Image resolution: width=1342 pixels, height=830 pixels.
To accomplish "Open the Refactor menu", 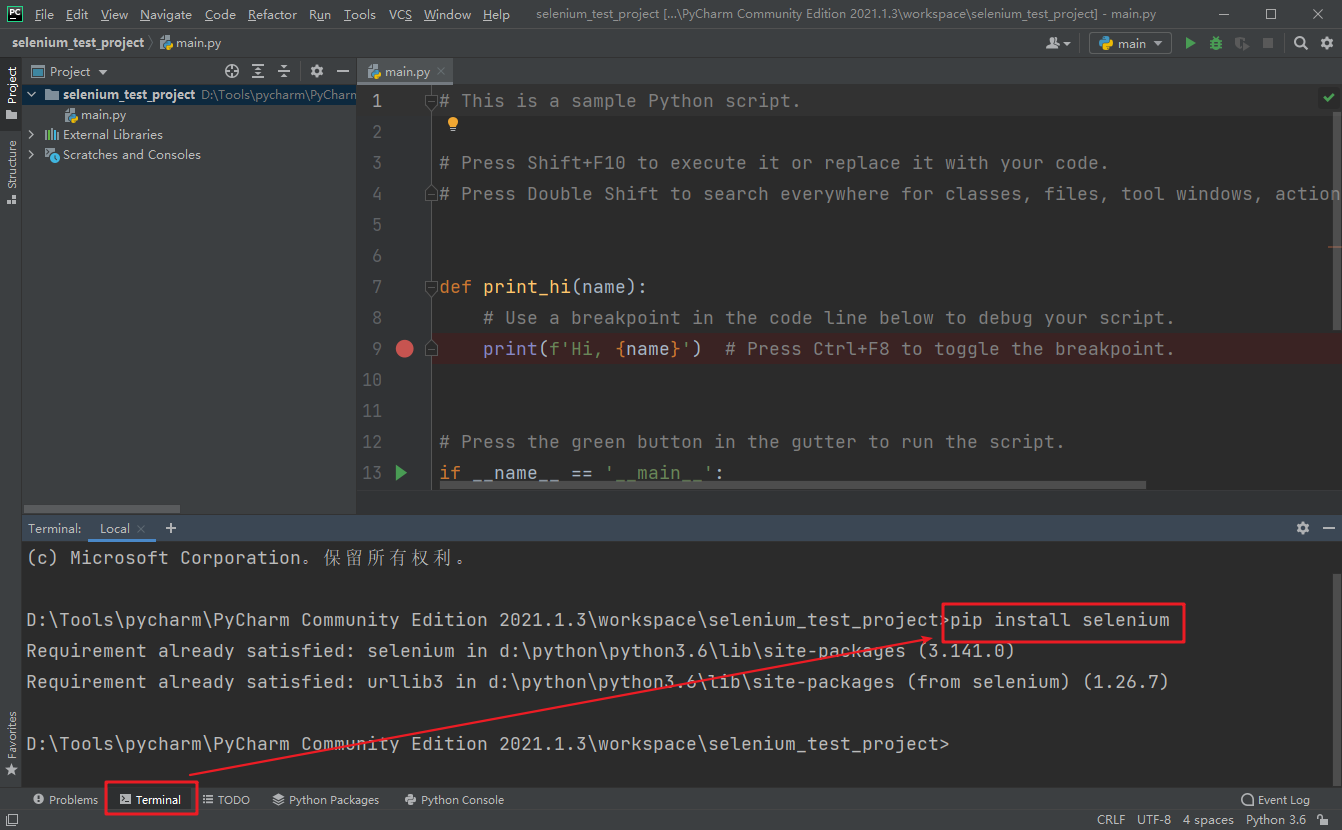I will click(272, 14).
